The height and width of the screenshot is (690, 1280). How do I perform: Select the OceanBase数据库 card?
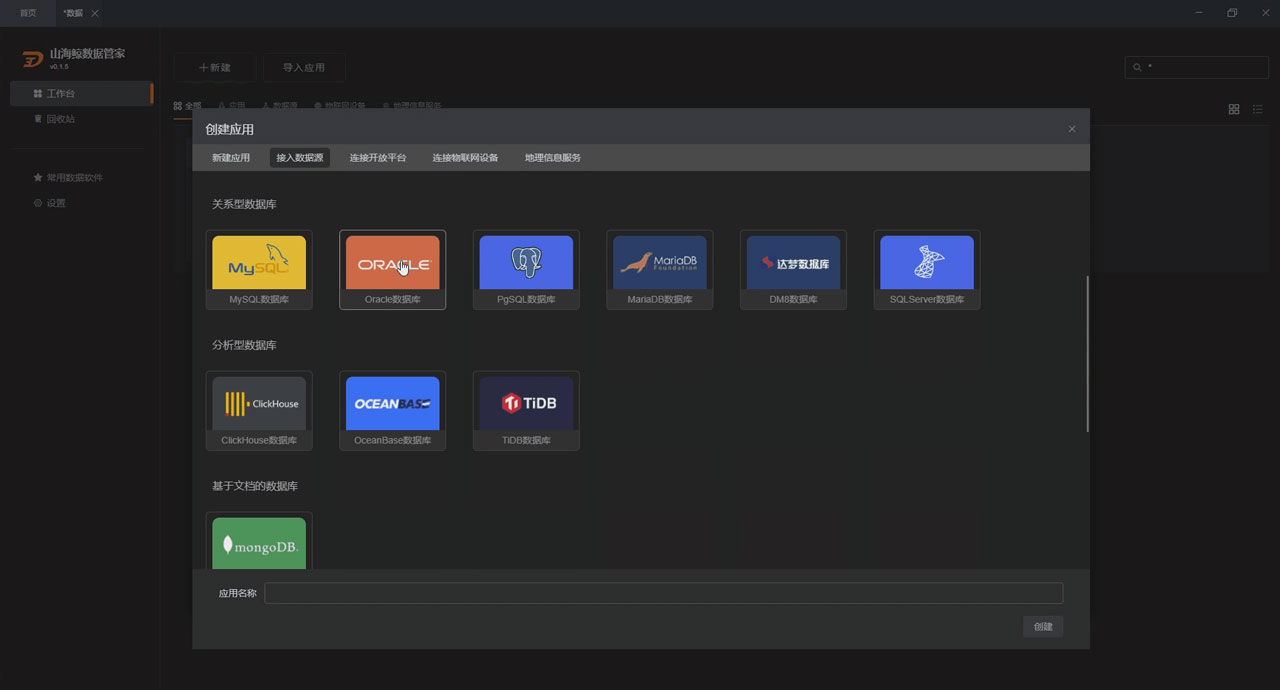pyautogui.click(x=392, y=411)
